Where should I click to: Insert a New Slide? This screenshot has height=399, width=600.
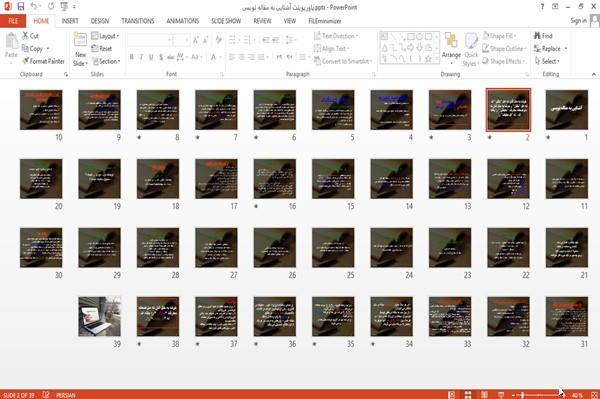[80, 49]
